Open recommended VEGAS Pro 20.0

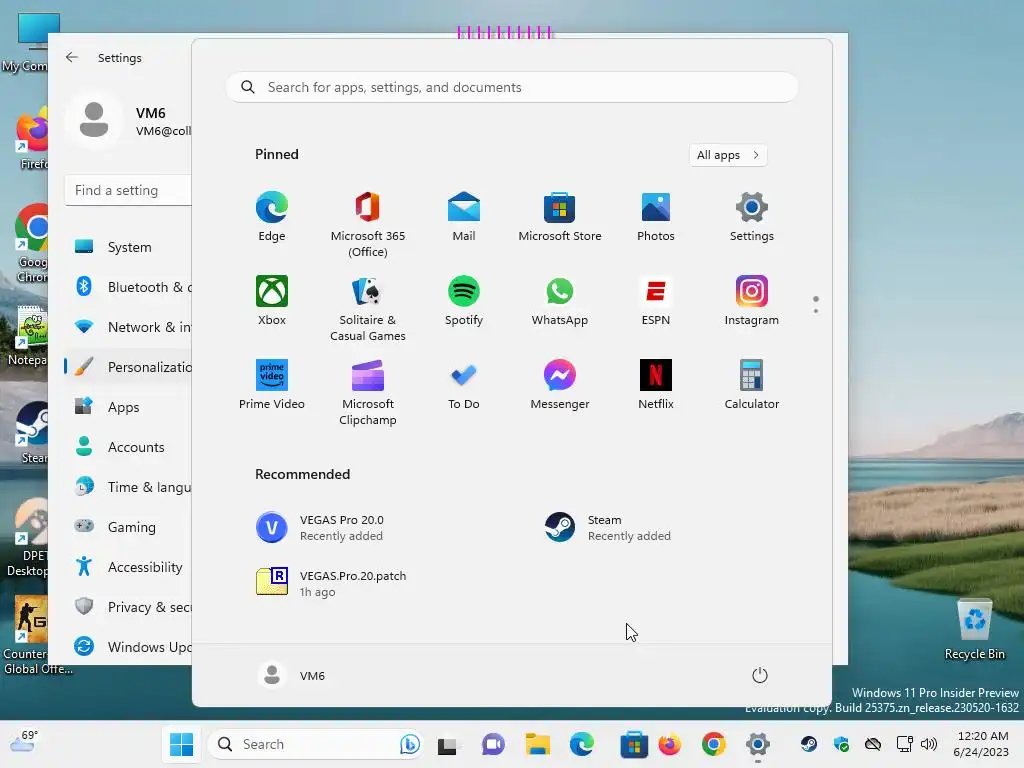(x=320, y=528)
